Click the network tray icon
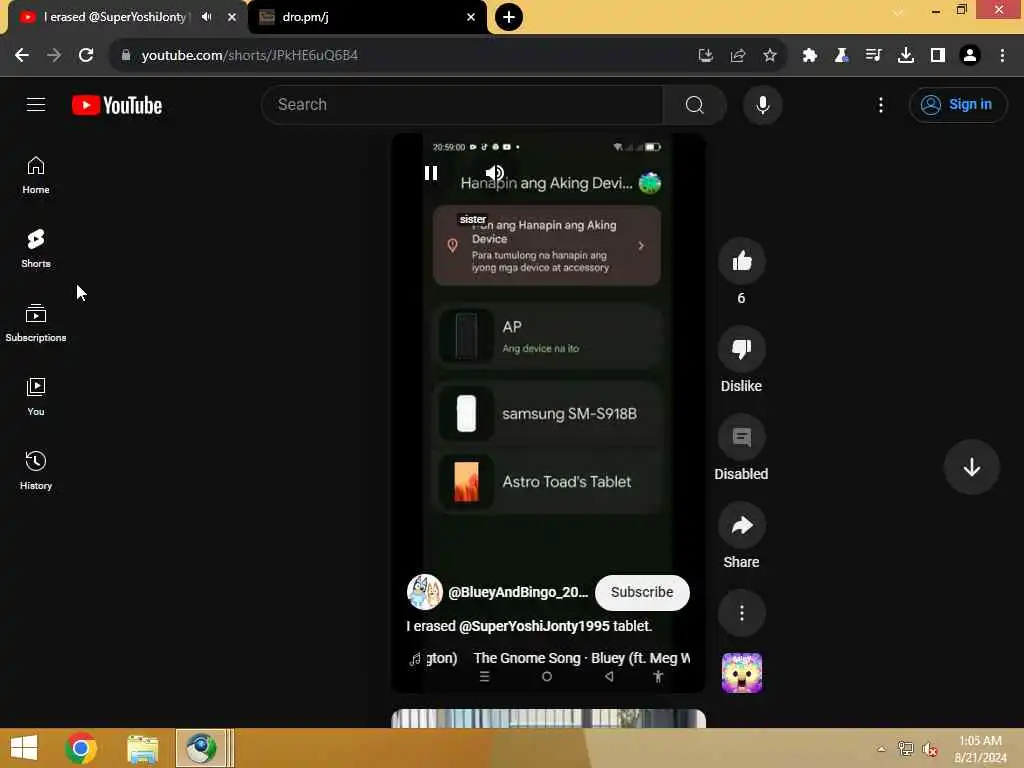 pos(905,748)
